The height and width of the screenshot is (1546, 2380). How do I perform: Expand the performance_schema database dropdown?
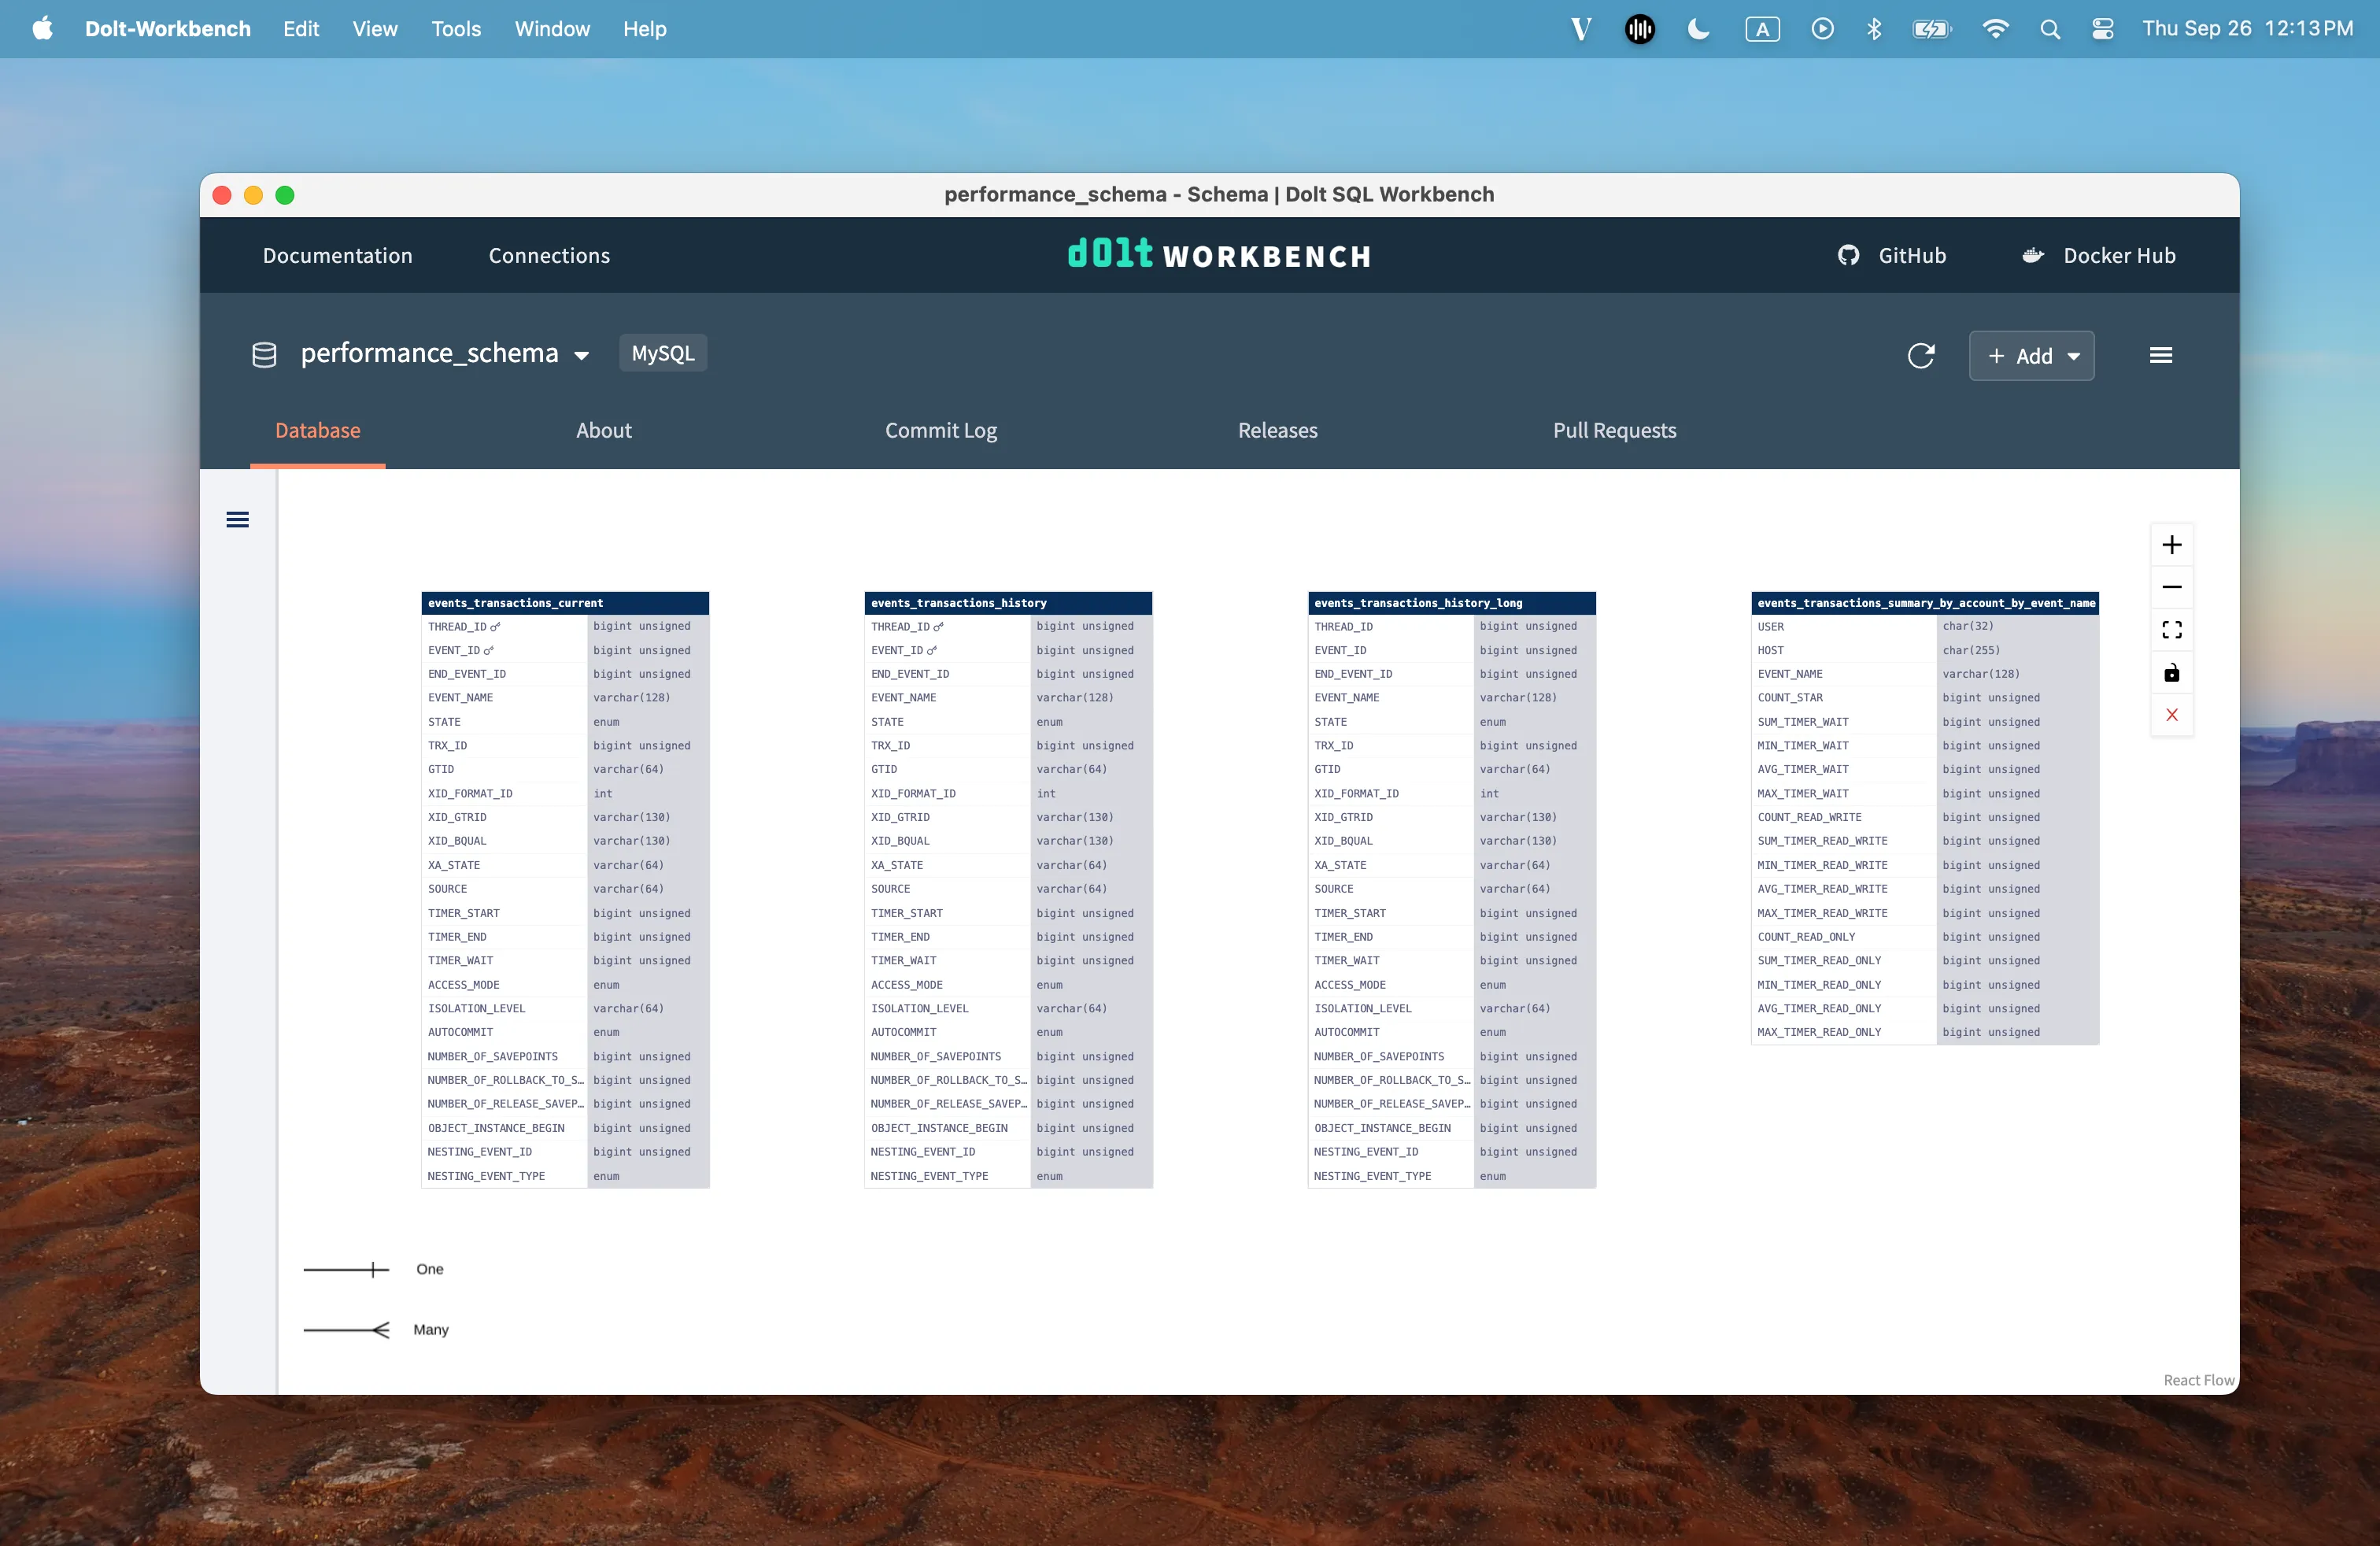(581, 355)
